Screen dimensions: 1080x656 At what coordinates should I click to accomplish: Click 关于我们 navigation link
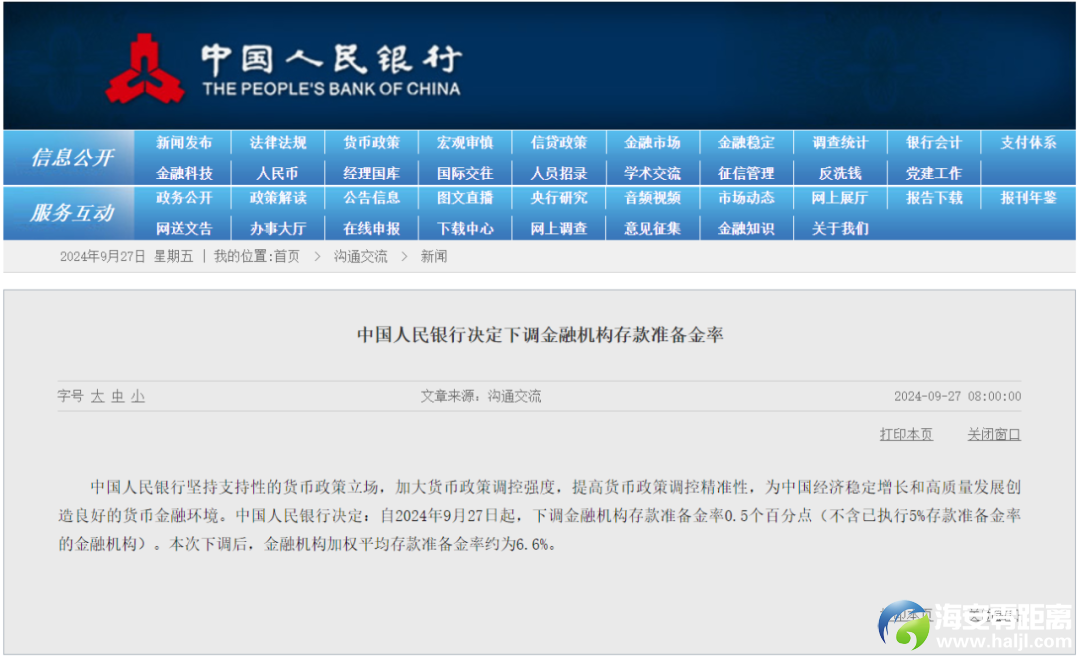tap(840, 228)
